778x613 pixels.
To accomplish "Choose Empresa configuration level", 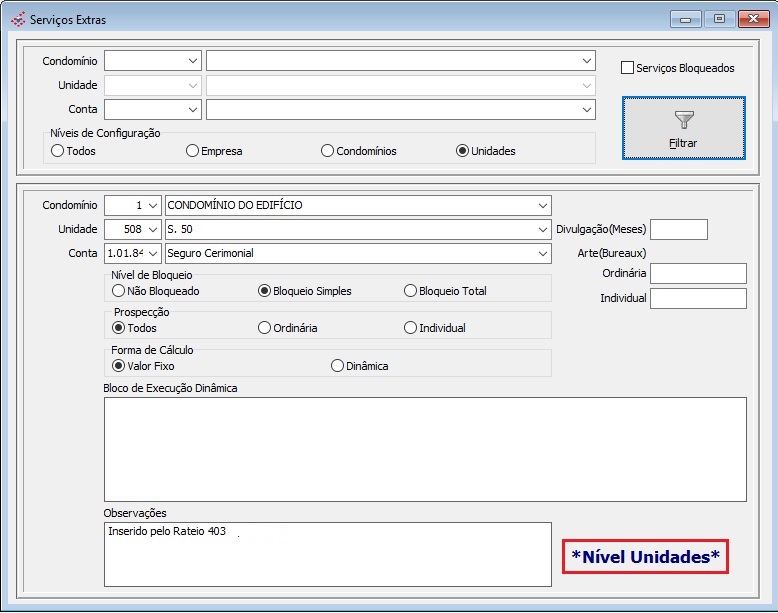I will point(193,151).
